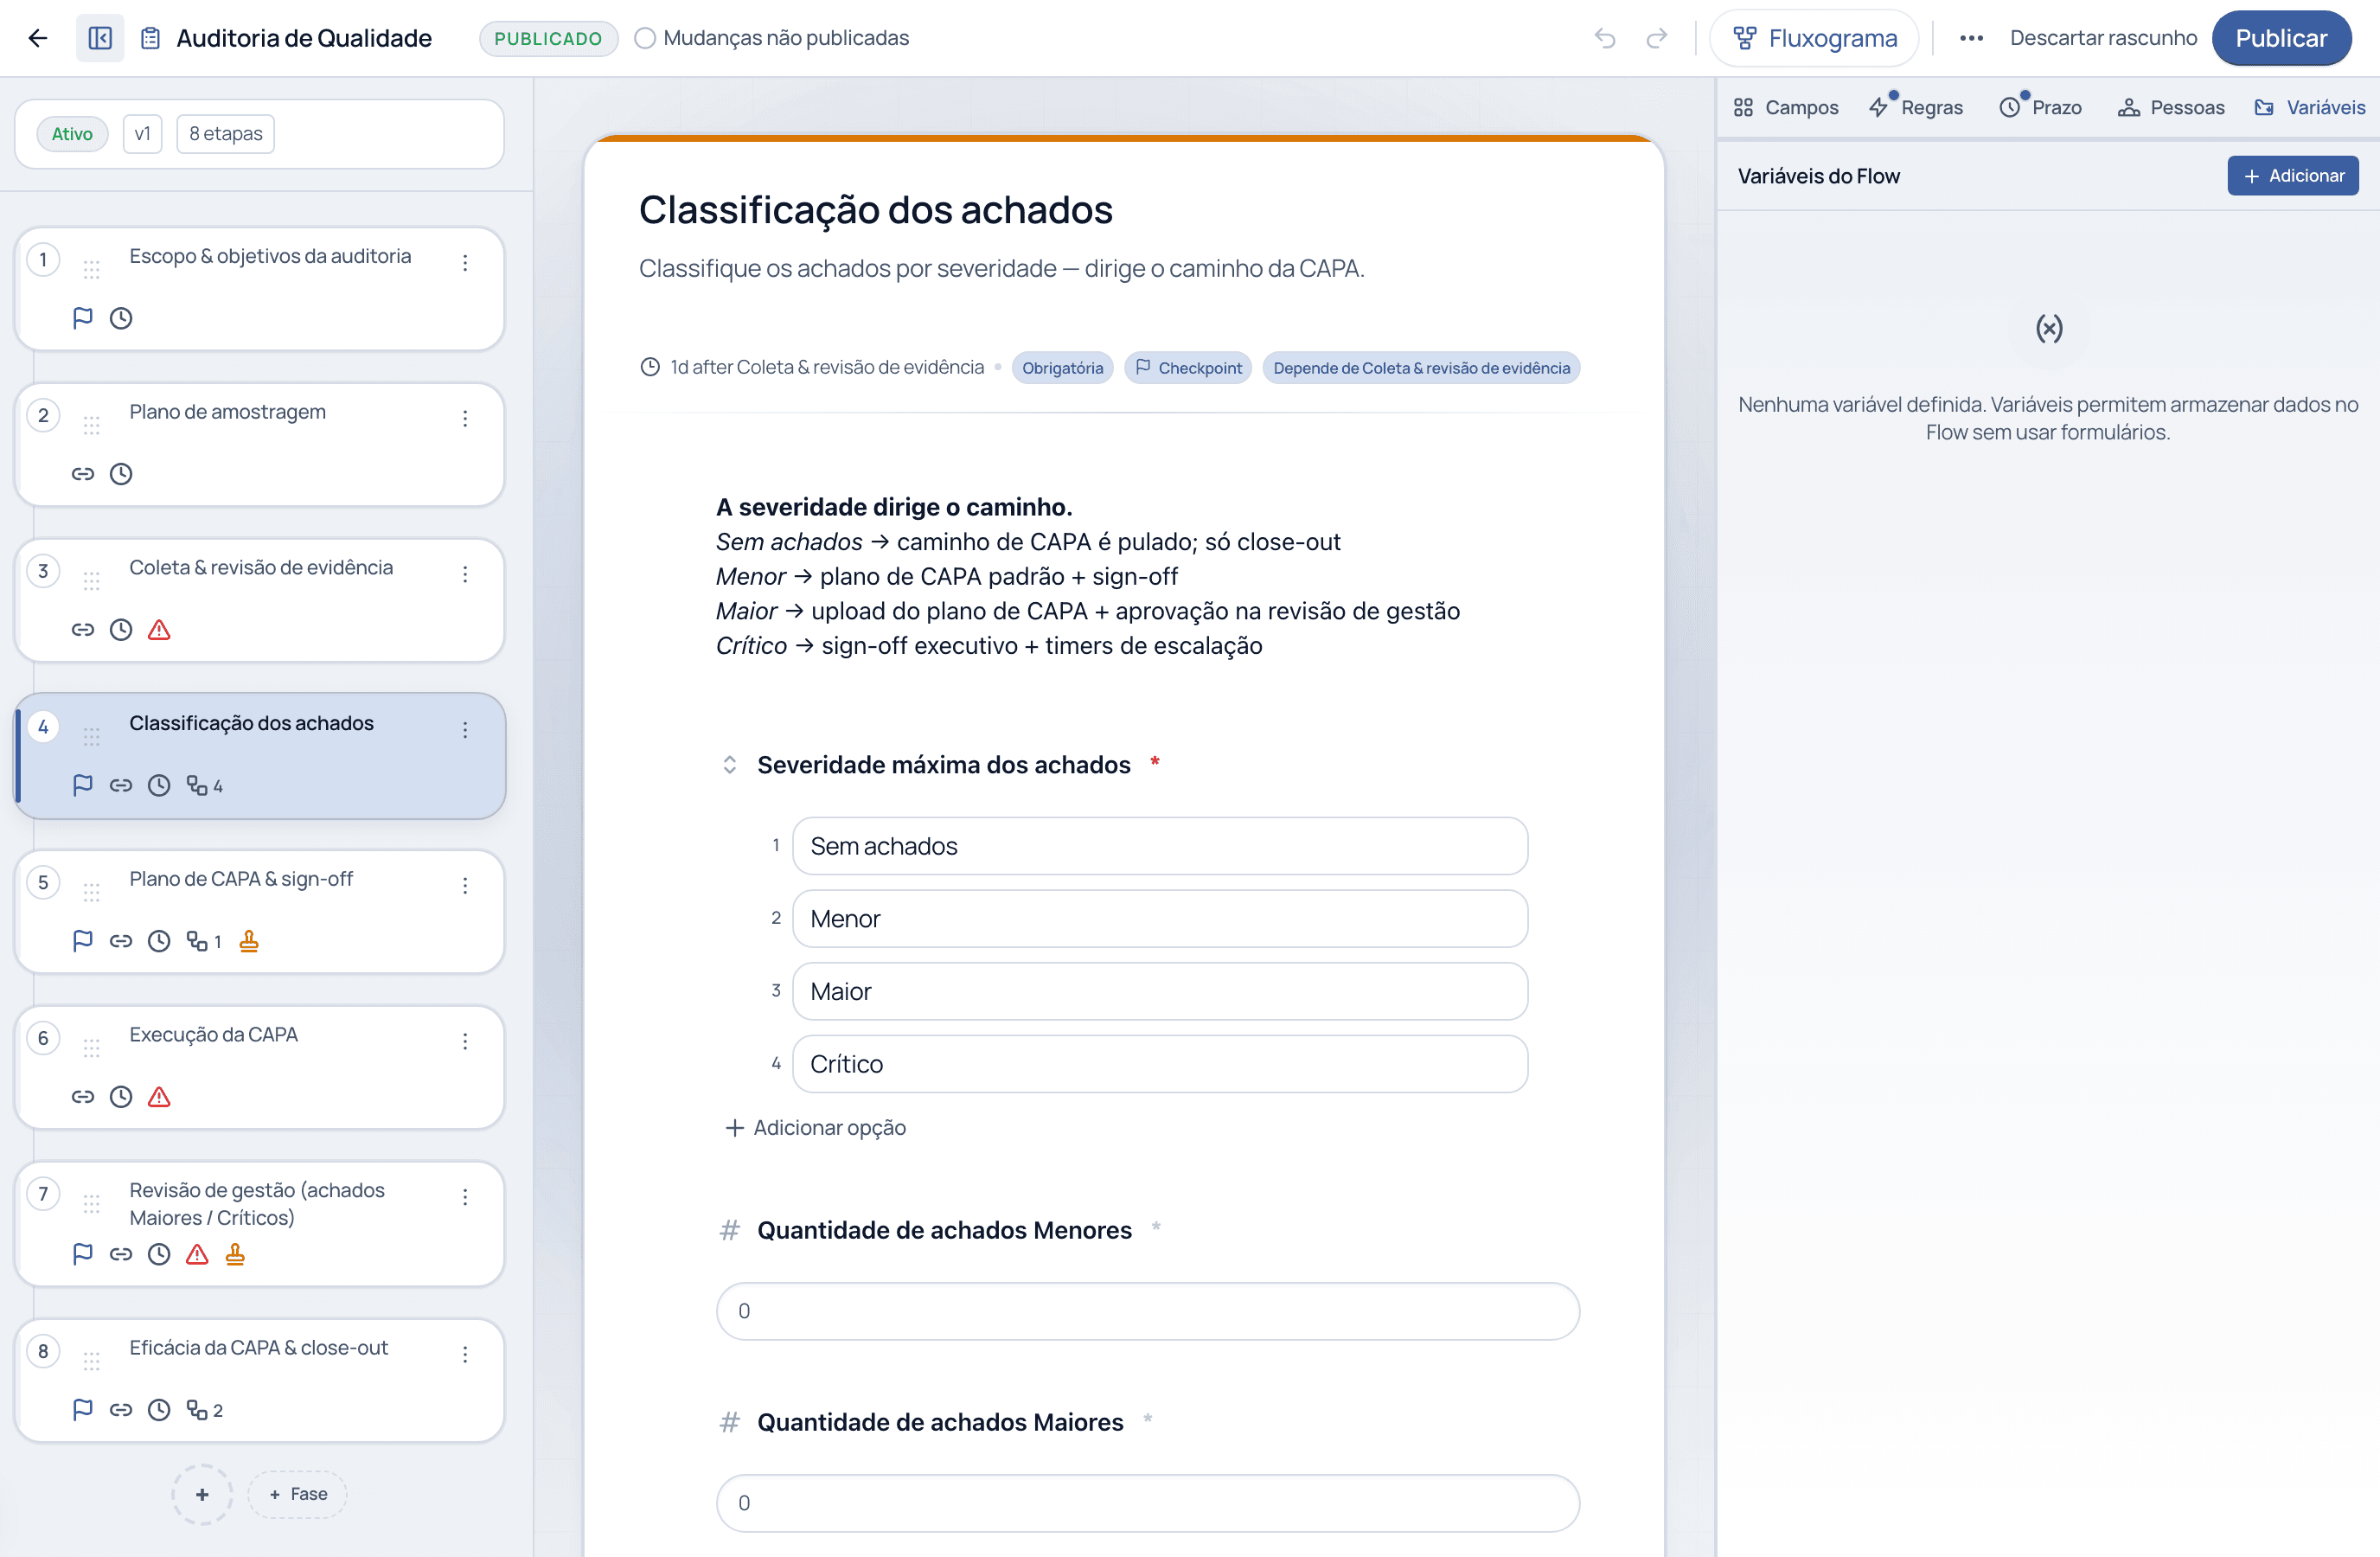The height and width of the screenshot is (1557, 2380).
Task: Switch to the Prazo tab
Action: 2040,107
